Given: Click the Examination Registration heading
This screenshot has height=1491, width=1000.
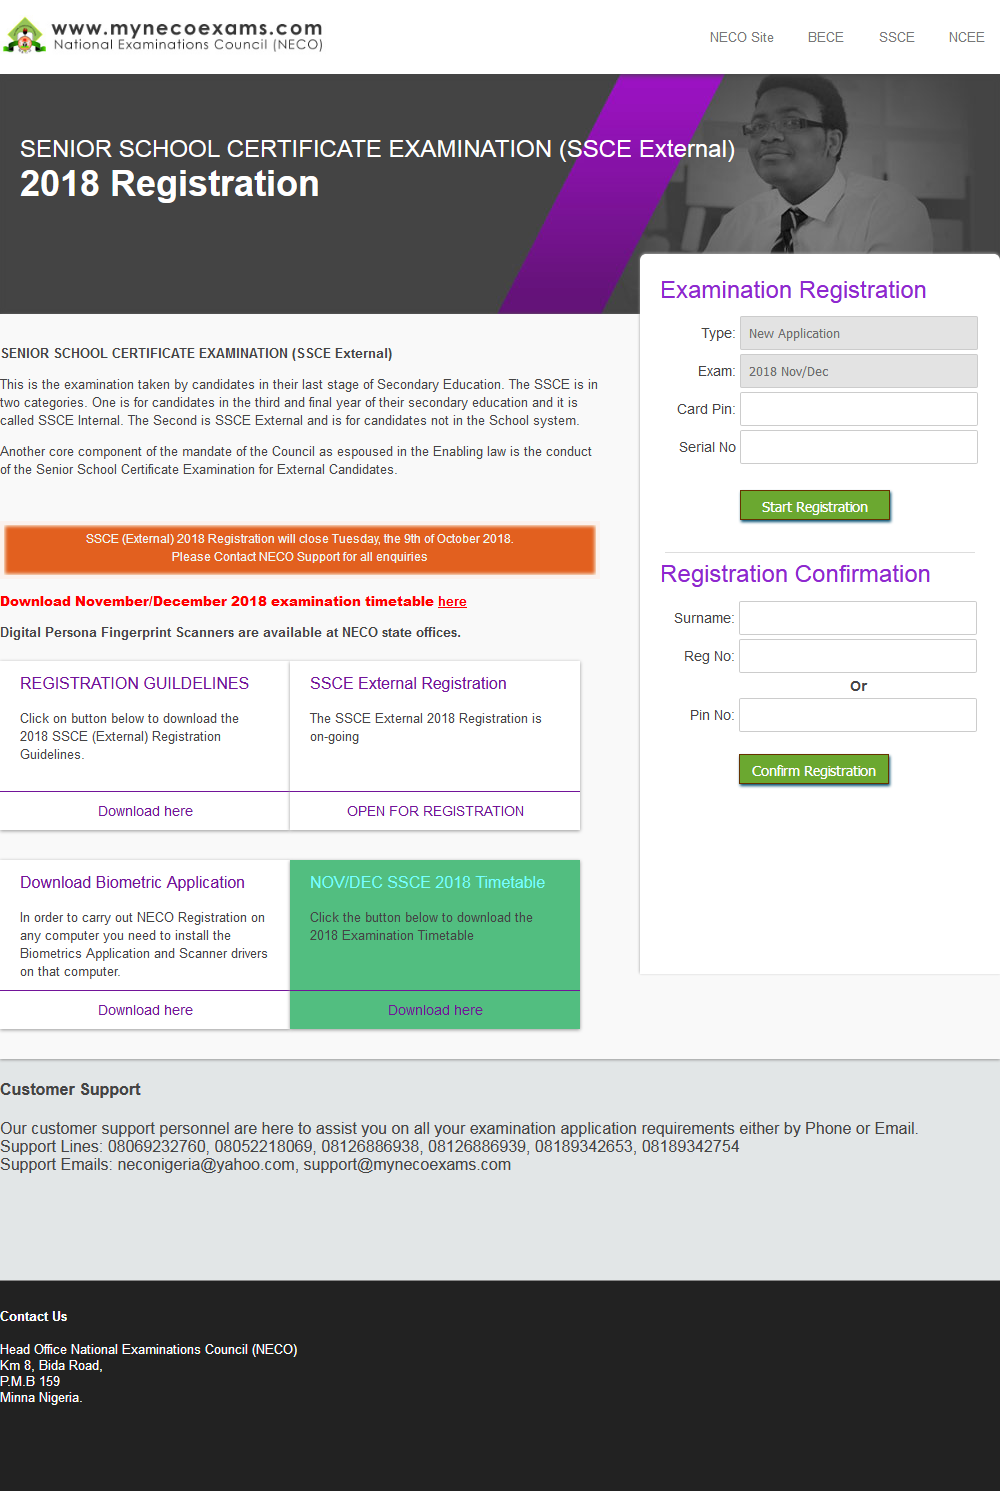Looking at the screenshot, I should 793,290.
